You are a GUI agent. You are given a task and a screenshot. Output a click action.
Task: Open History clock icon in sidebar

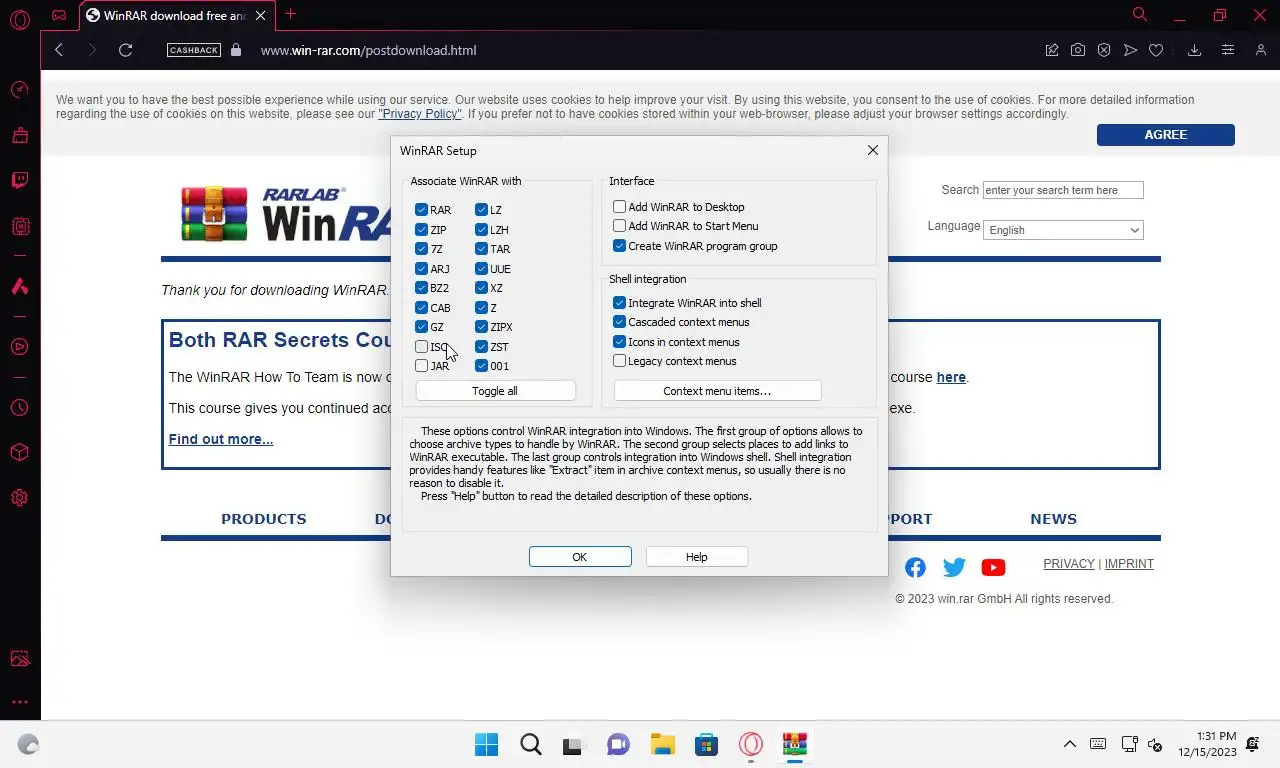pos(20,408)
